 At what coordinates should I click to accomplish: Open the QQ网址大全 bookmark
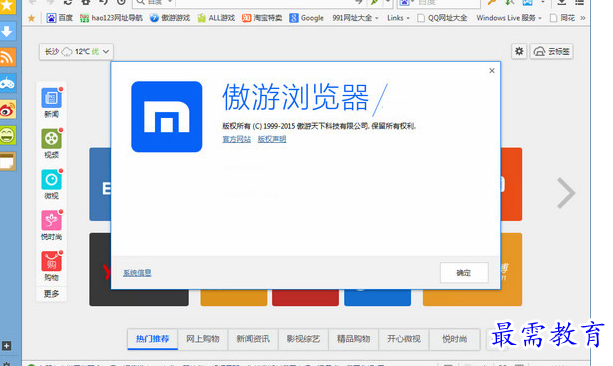point(442,18)
